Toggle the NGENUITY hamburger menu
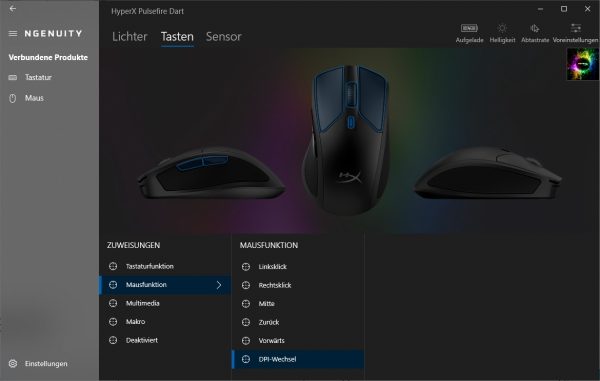Screen dimensions: 600x381 [x=13, y=34]
